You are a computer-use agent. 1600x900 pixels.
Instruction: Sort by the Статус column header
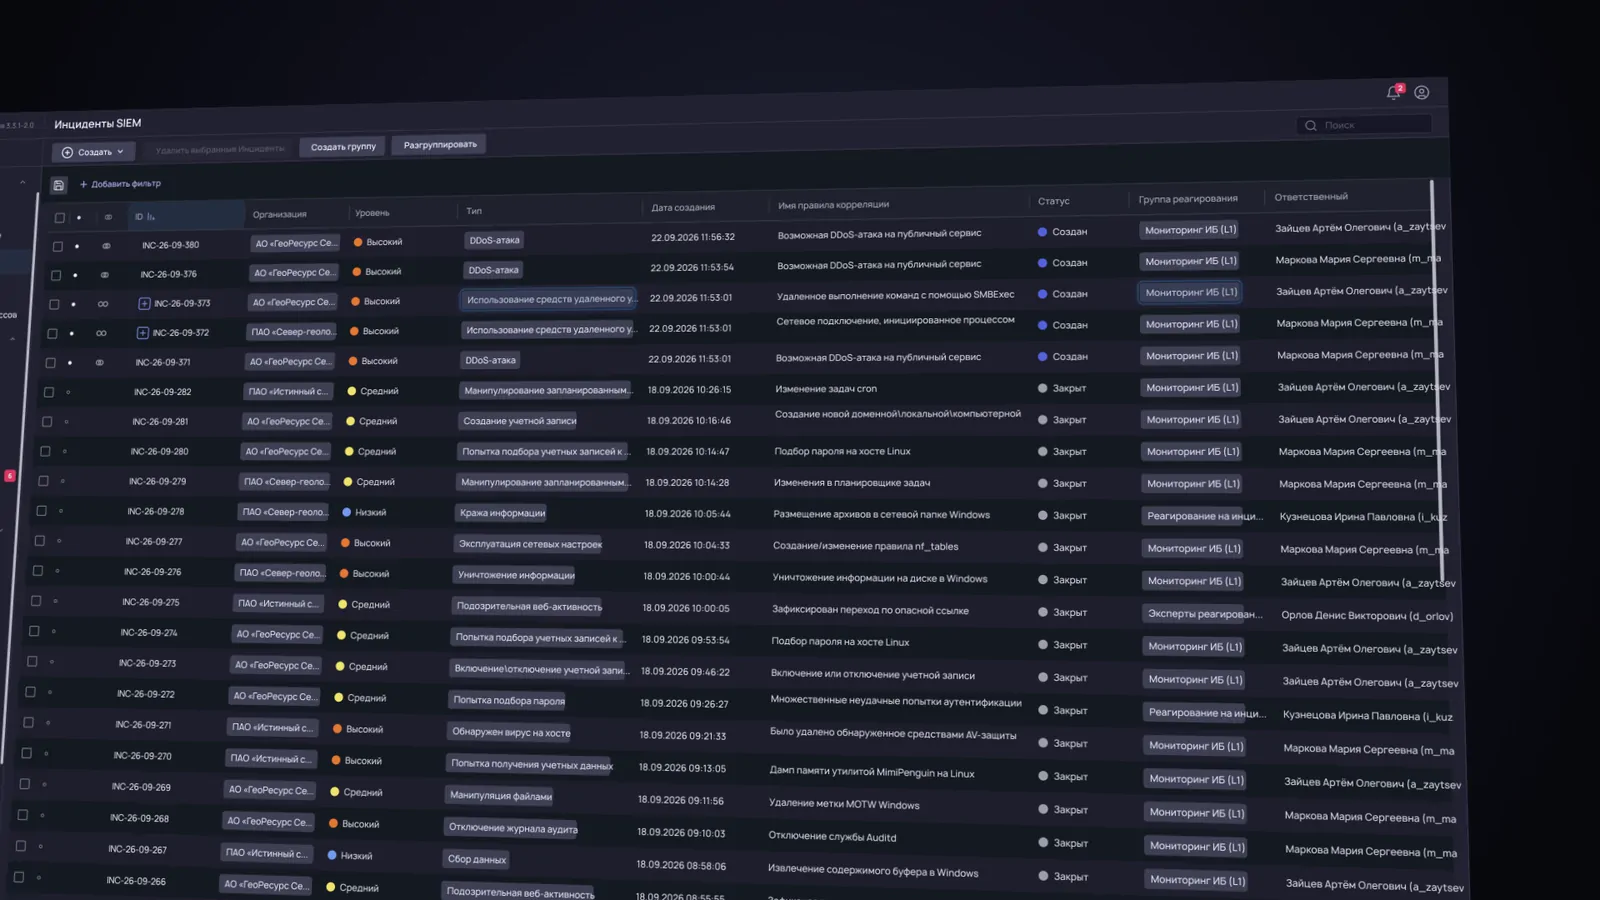pyautogui.click(x=1054, y=201)
